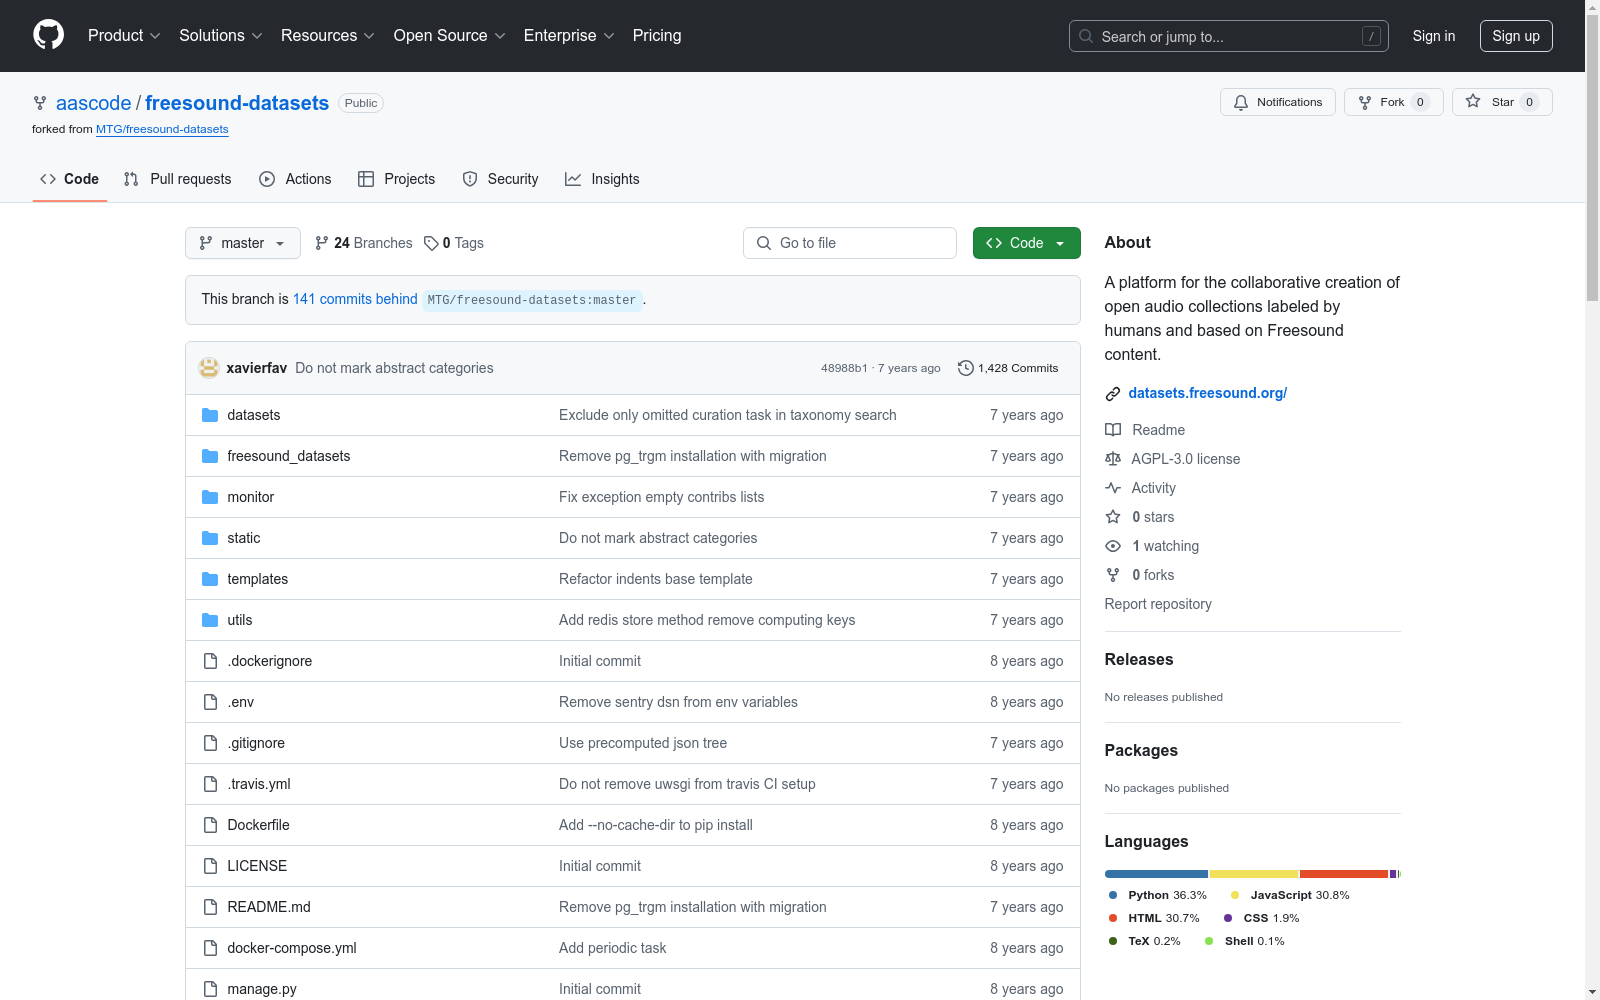Click the LICENSE file icon
The width and height of the screenshot is (1600, 1000).
pos(210,866)
